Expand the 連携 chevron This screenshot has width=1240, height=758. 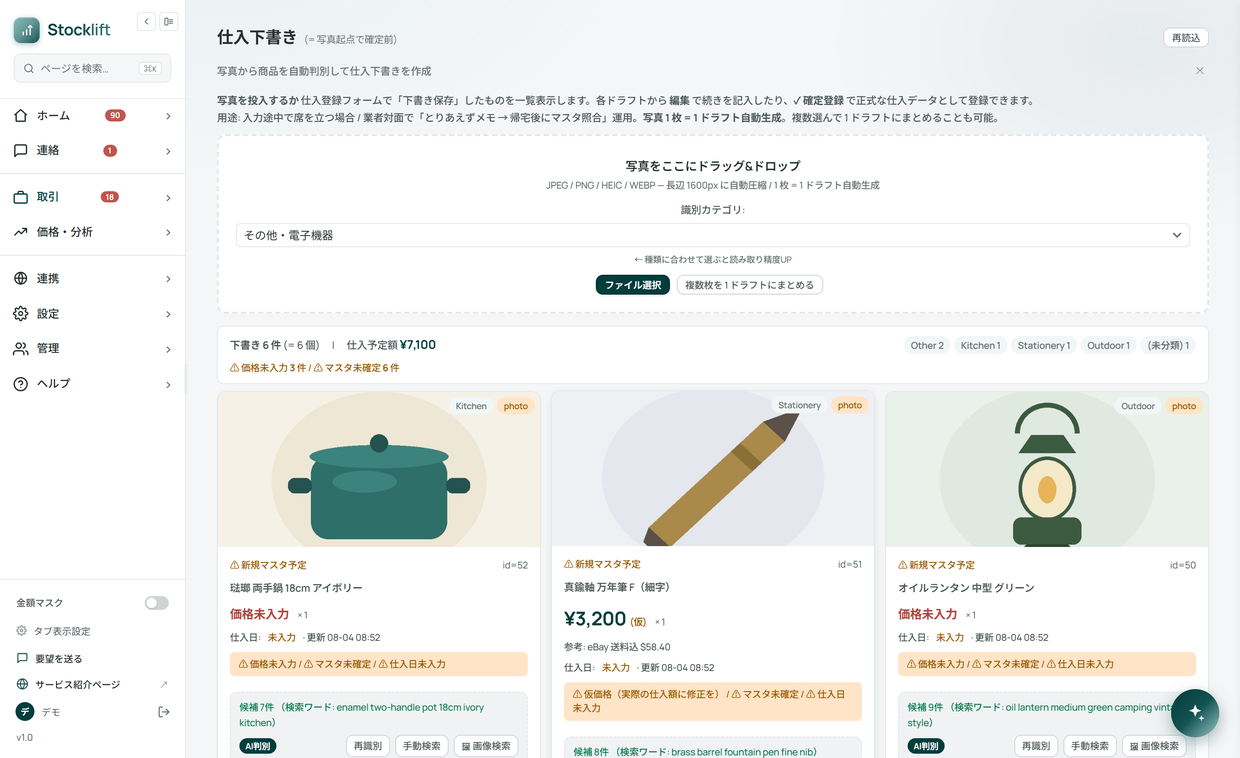click(x=168, y=279)
